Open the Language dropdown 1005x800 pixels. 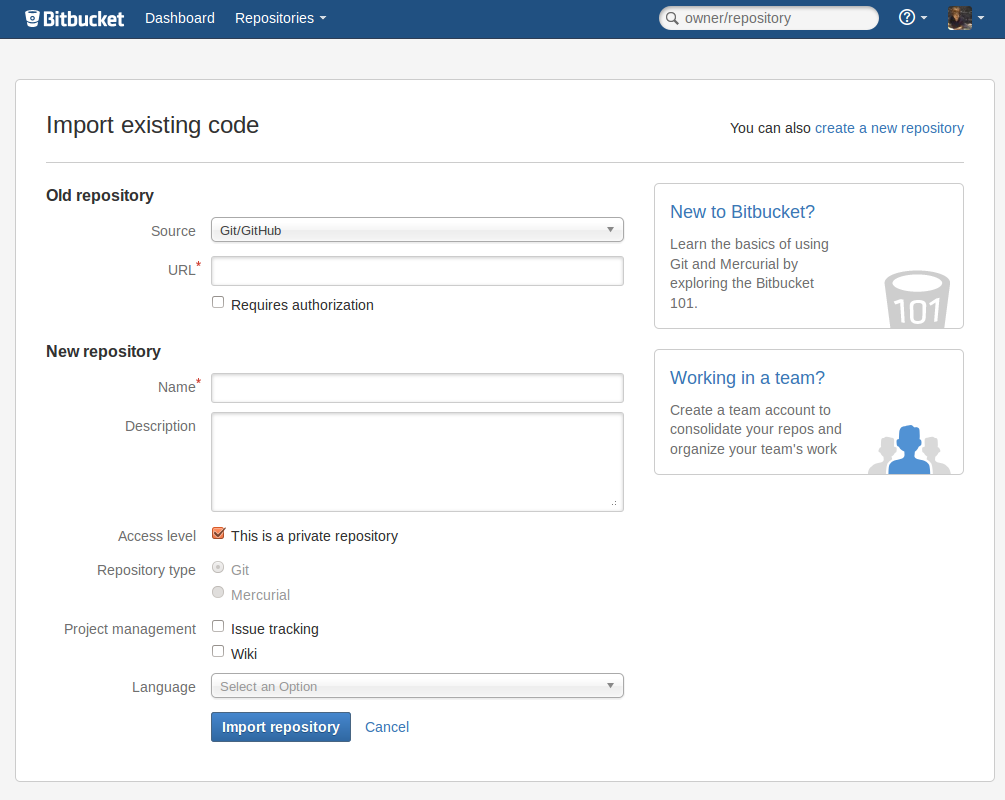[417, 686]
